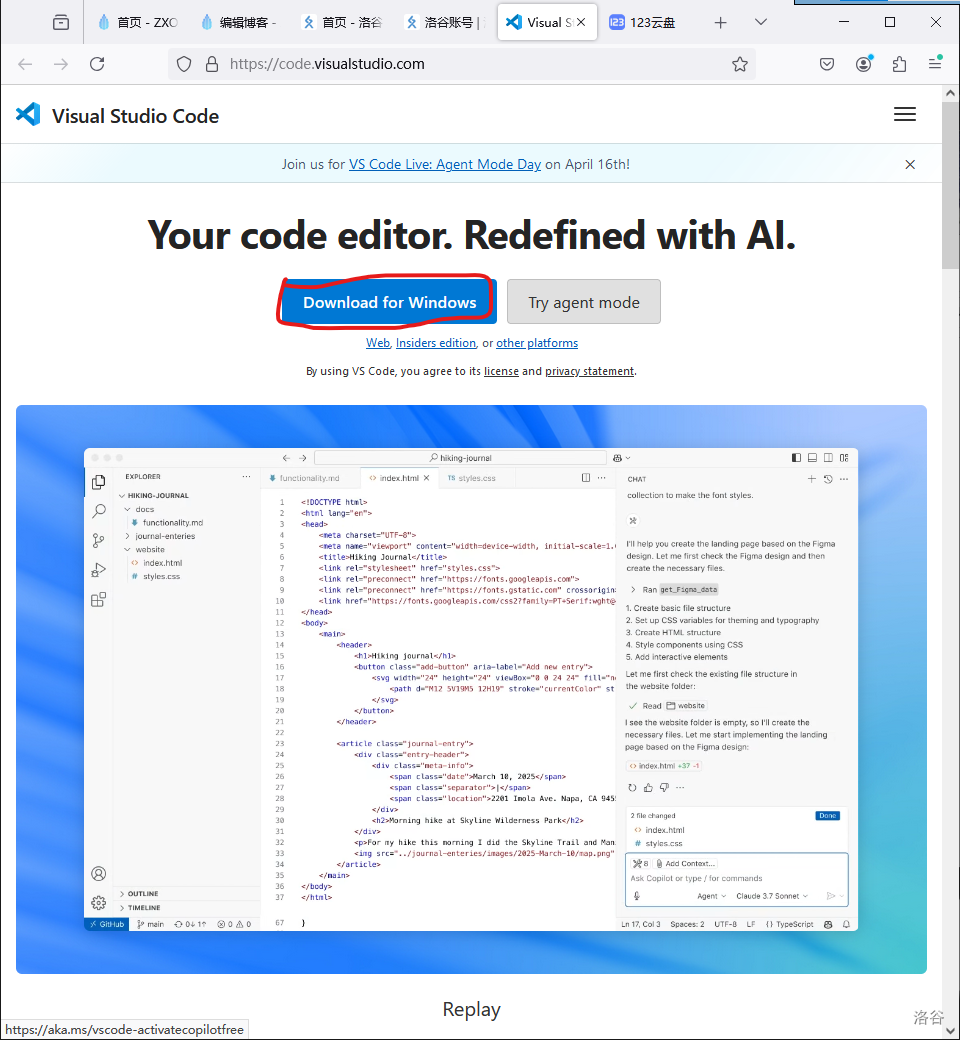Expand the list all tabs dropdown
Screen dimensions: 960x1040
point(761,22)
